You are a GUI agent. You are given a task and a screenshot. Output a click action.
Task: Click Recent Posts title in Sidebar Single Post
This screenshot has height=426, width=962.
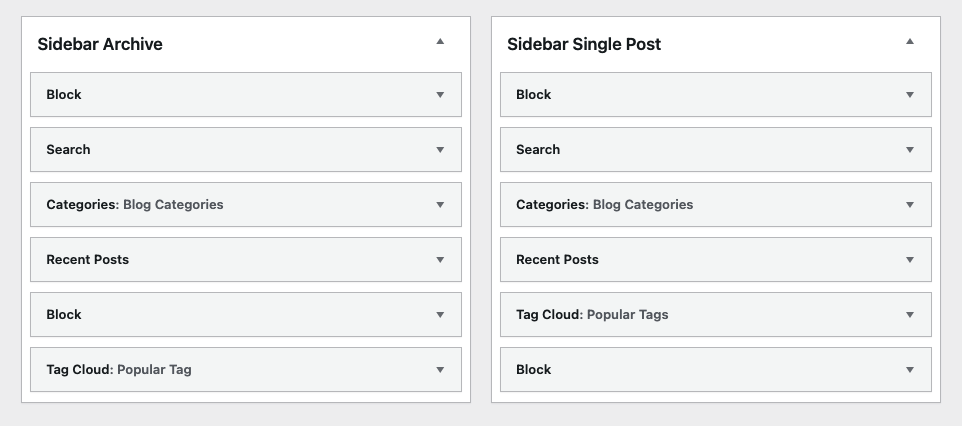click(557, 260)
